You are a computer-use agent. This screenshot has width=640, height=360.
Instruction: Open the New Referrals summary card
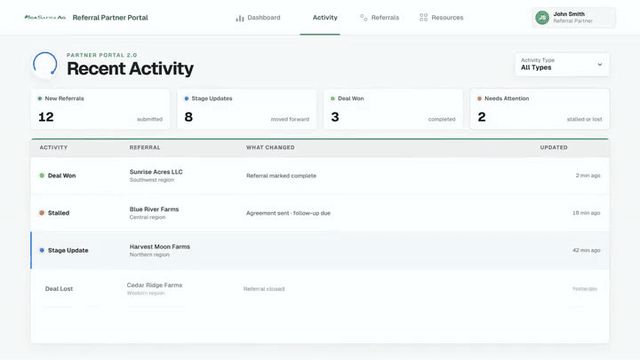tap(100, 109)
